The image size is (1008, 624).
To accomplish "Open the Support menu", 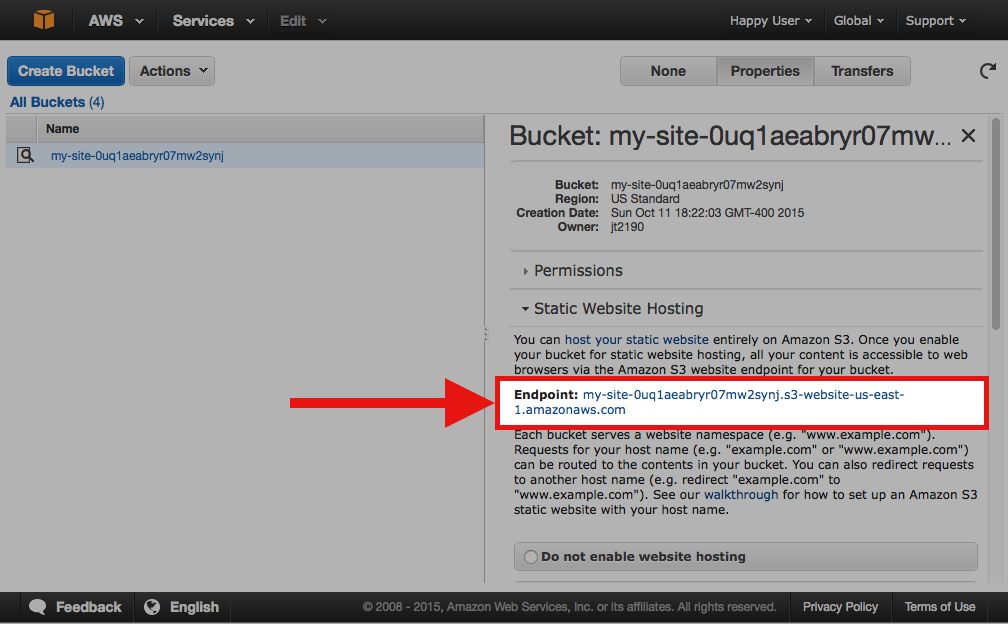I will tap(936, 21).
